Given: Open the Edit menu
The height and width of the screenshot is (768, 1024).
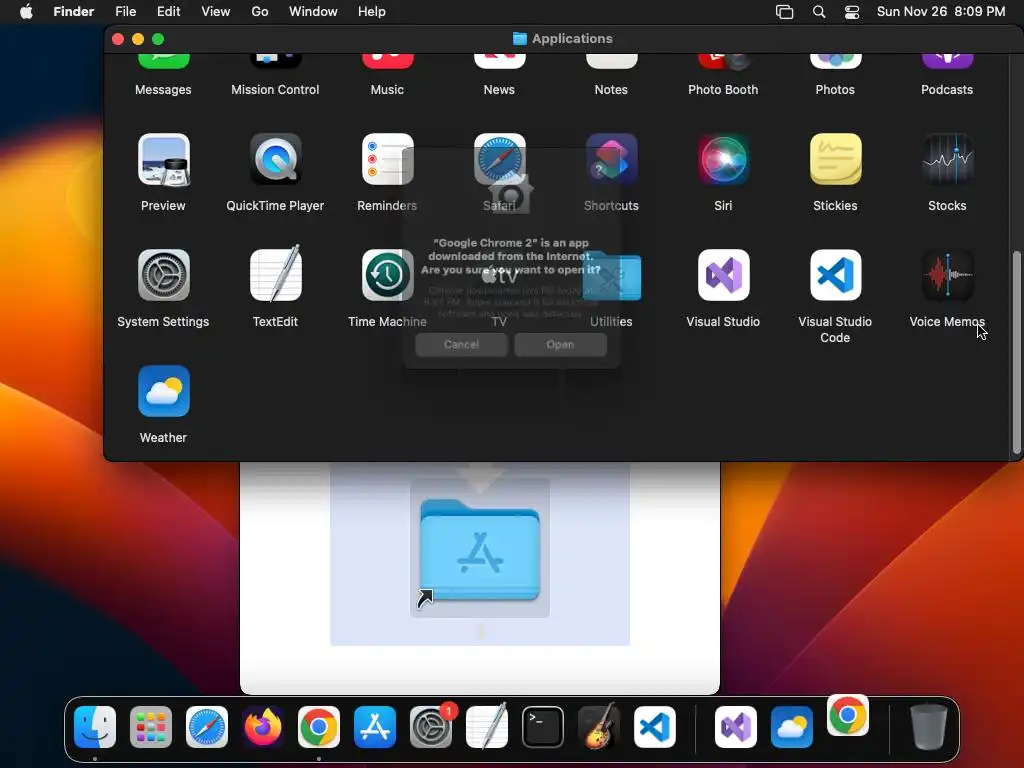Looking at the screenshot, I should [x=168, y=12].
